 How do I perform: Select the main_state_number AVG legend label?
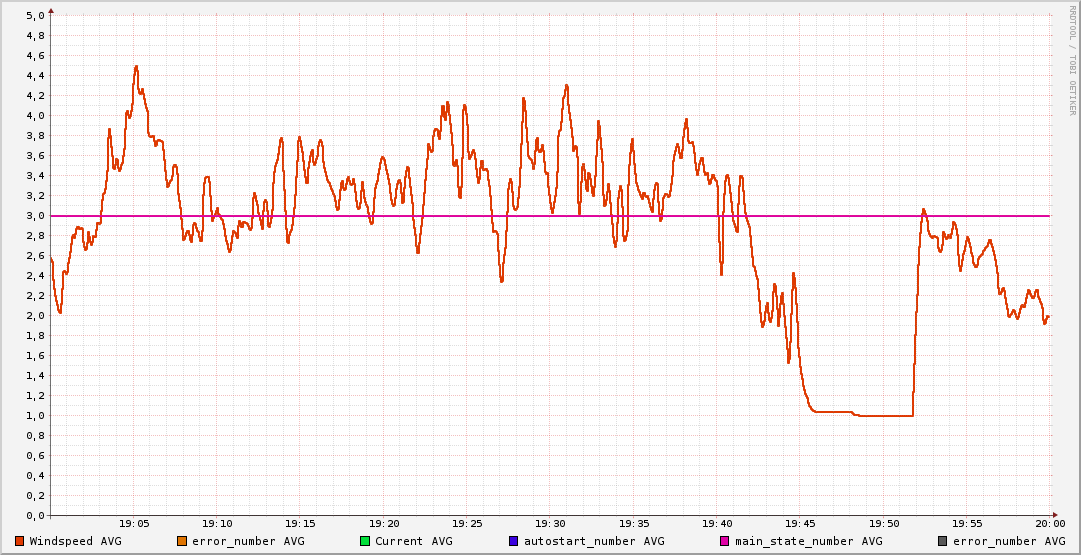click(809, 541)
